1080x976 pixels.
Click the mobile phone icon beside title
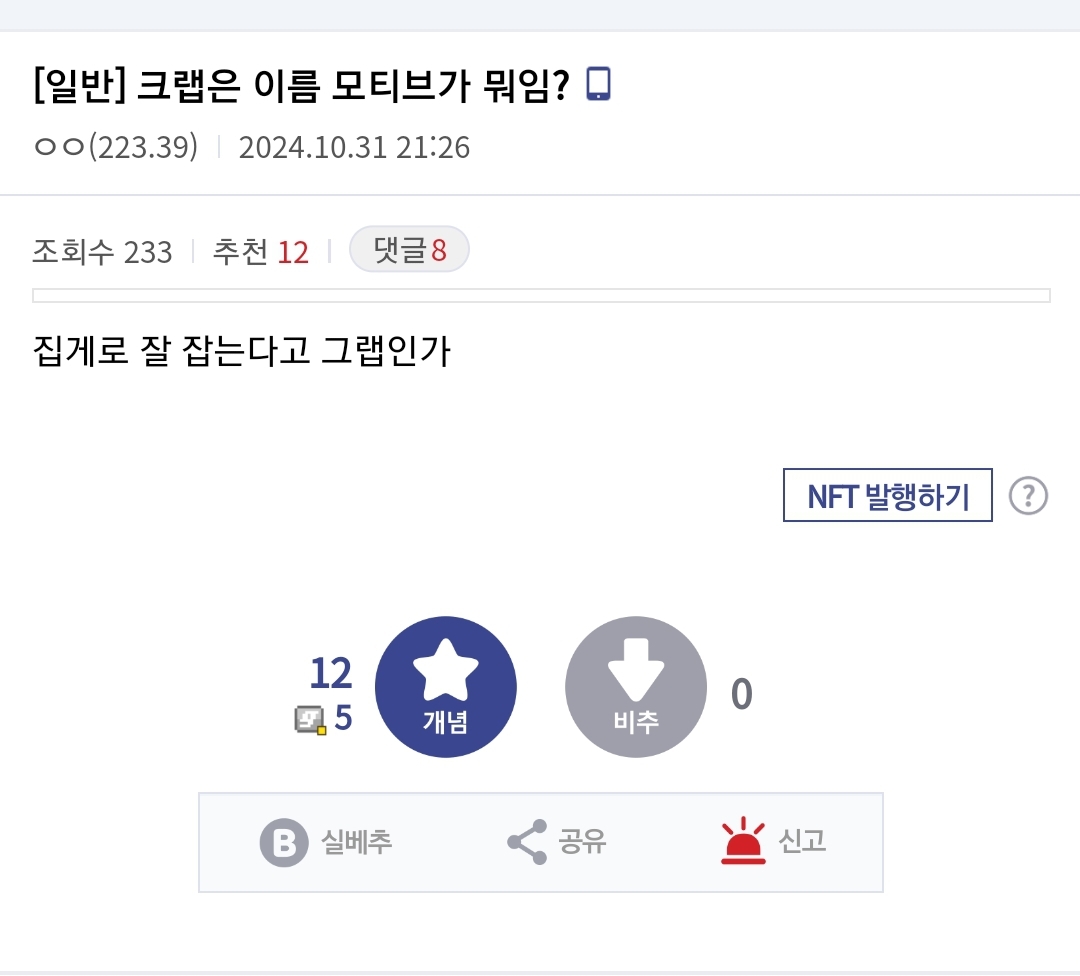598,84
